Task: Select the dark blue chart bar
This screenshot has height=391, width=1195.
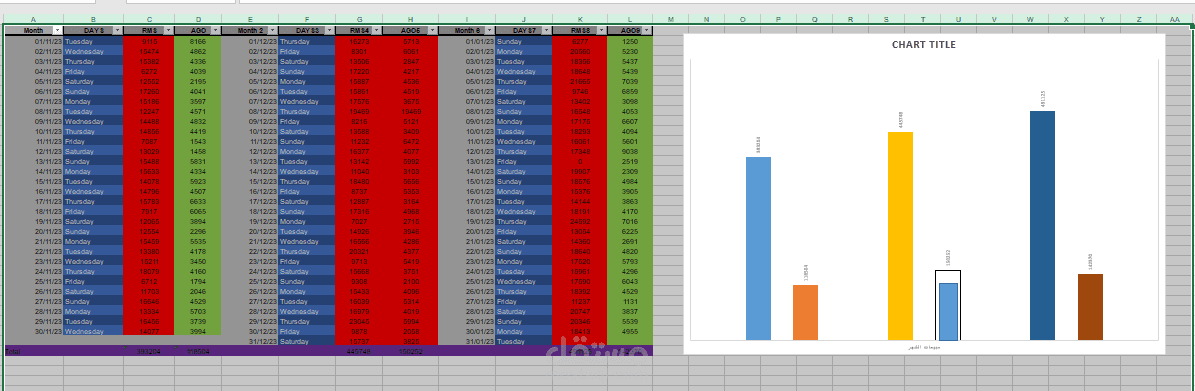Action: tap(1043, 225)
